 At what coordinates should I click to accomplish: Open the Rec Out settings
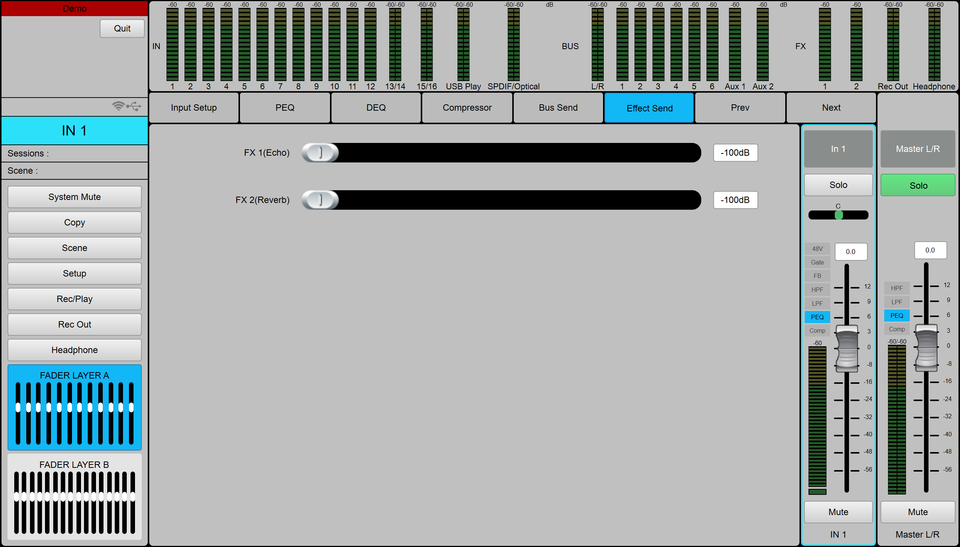75,325
